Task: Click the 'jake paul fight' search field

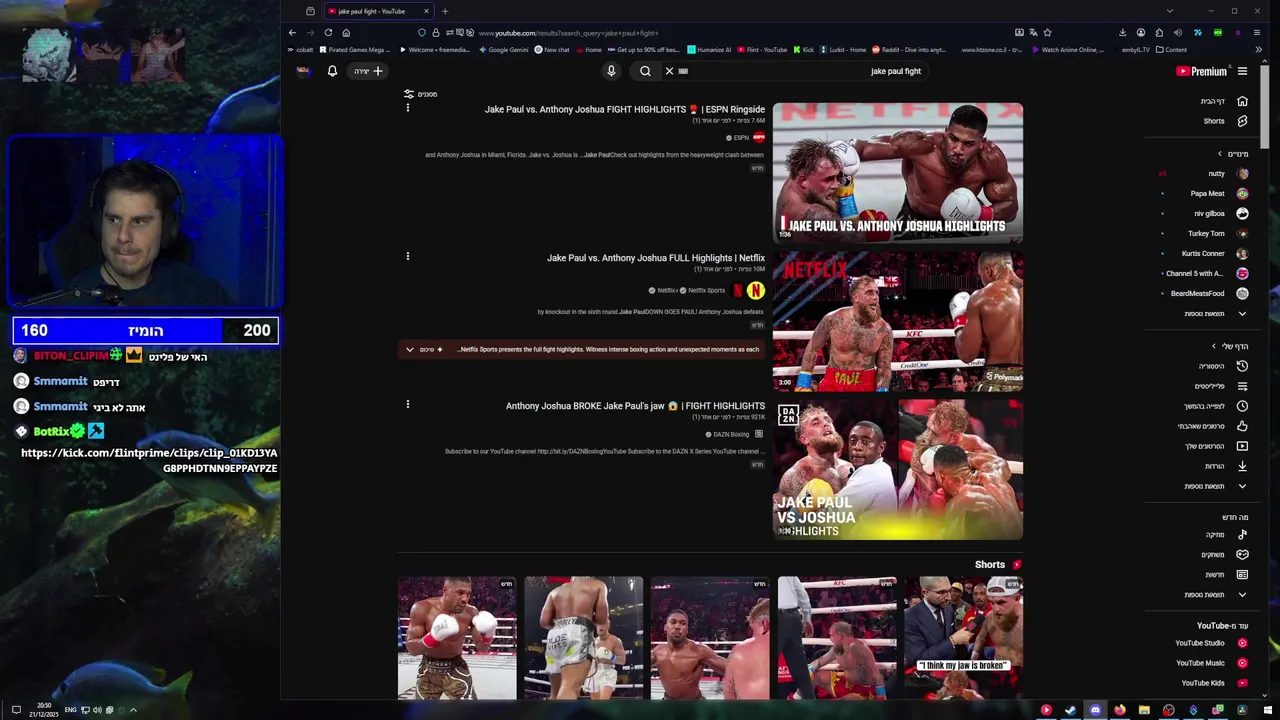Action: click(800, 71)
